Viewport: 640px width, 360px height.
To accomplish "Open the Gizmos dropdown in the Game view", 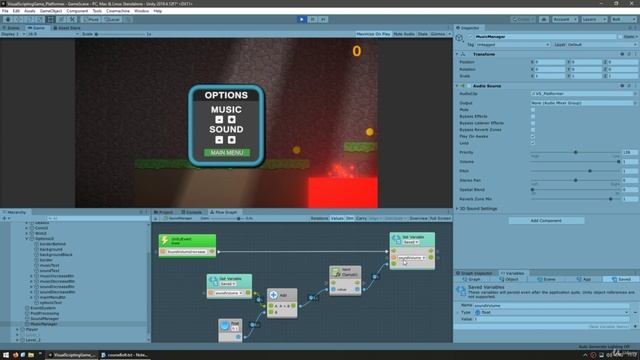I will pos(440,34).
